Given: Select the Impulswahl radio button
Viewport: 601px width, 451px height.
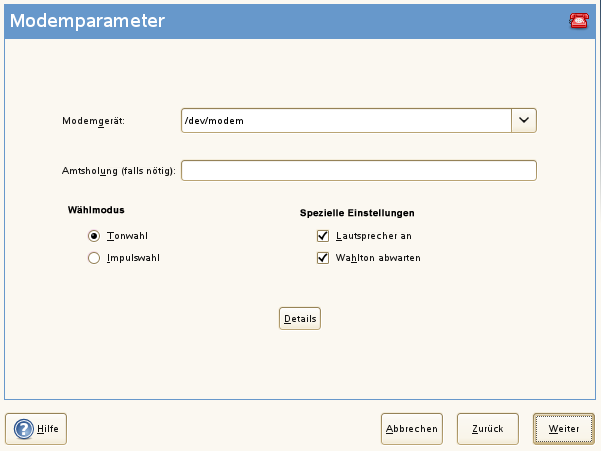Looking at the screenshot, I should [94, 258].
